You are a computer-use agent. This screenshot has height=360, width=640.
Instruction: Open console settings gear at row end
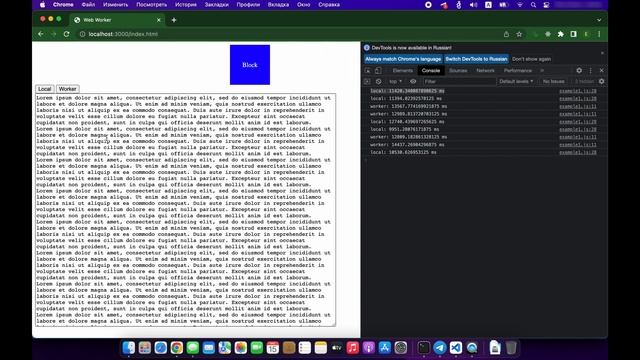click(x=601, y=82)
